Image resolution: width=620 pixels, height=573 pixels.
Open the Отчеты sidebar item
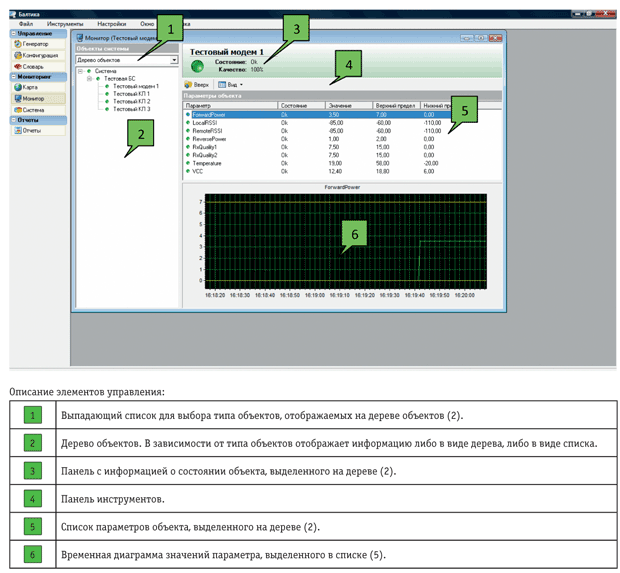coord(39,130)
